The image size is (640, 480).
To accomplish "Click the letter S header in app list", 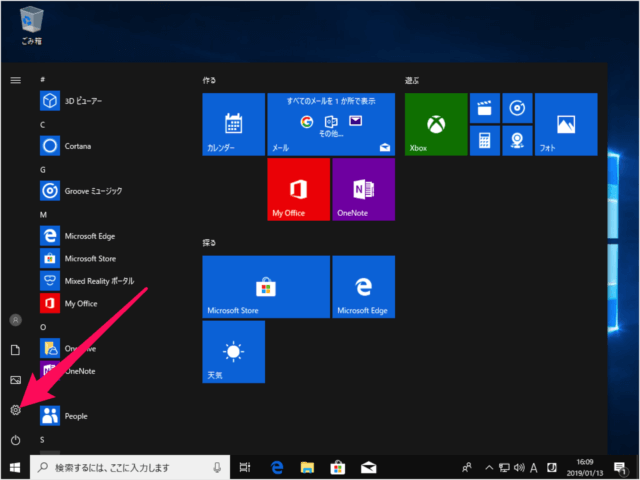I will pyautogui.click(x=42, y=440).
